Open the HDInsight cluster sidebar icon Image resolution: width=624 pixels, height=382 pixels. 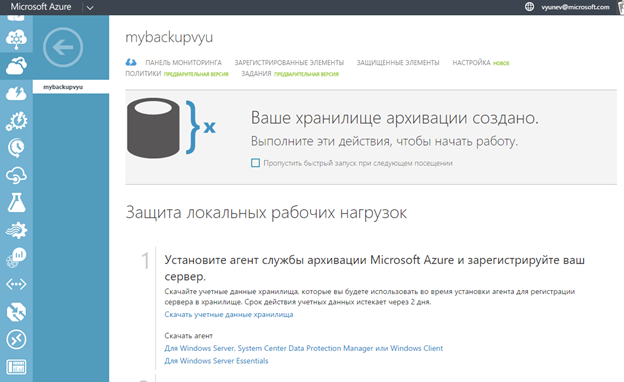point(16,39)
